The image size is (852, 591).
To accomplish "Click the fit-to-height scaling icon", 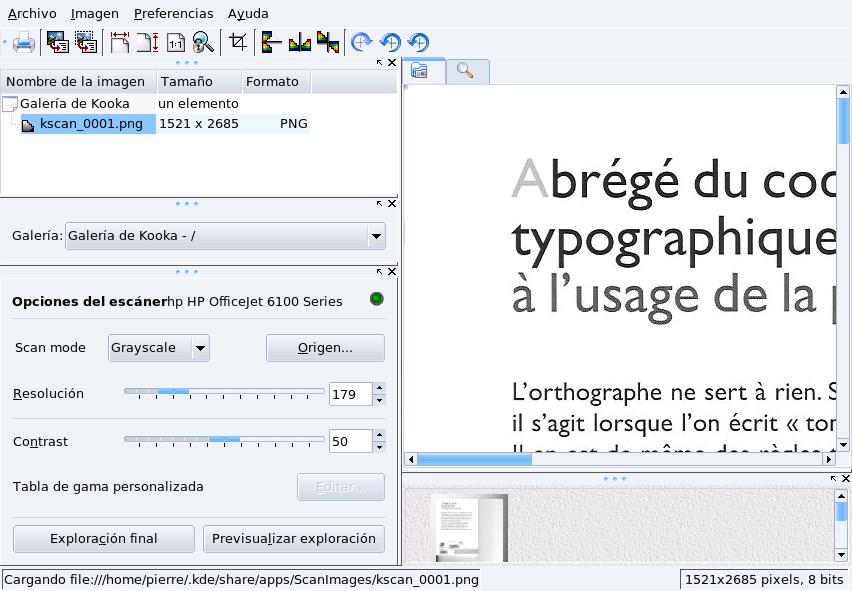I will click(x=147, y=43).
